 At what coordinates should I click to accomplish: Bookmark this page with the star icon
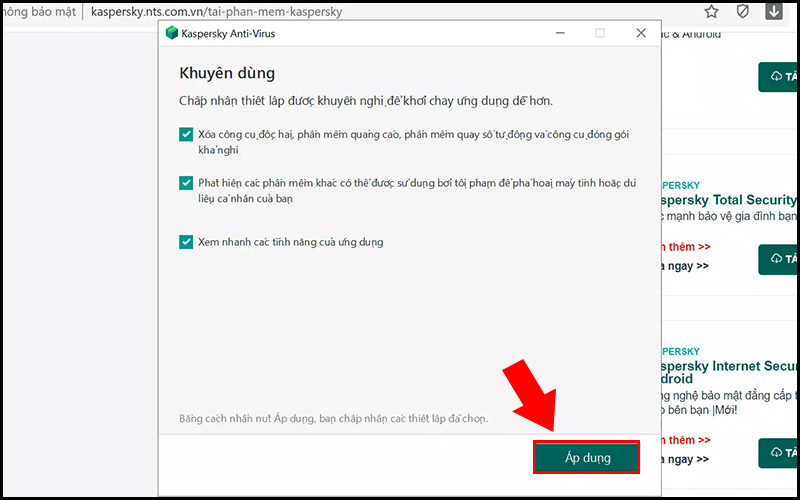(711, 11)
